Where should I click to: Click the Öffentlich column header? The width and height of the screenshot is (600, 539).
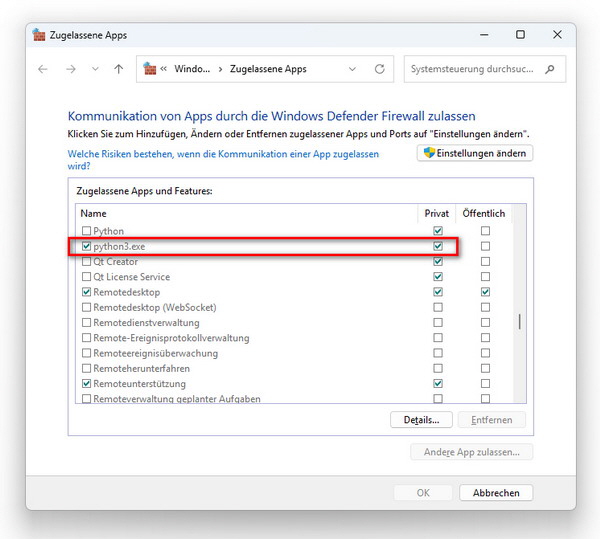point(484,213)
